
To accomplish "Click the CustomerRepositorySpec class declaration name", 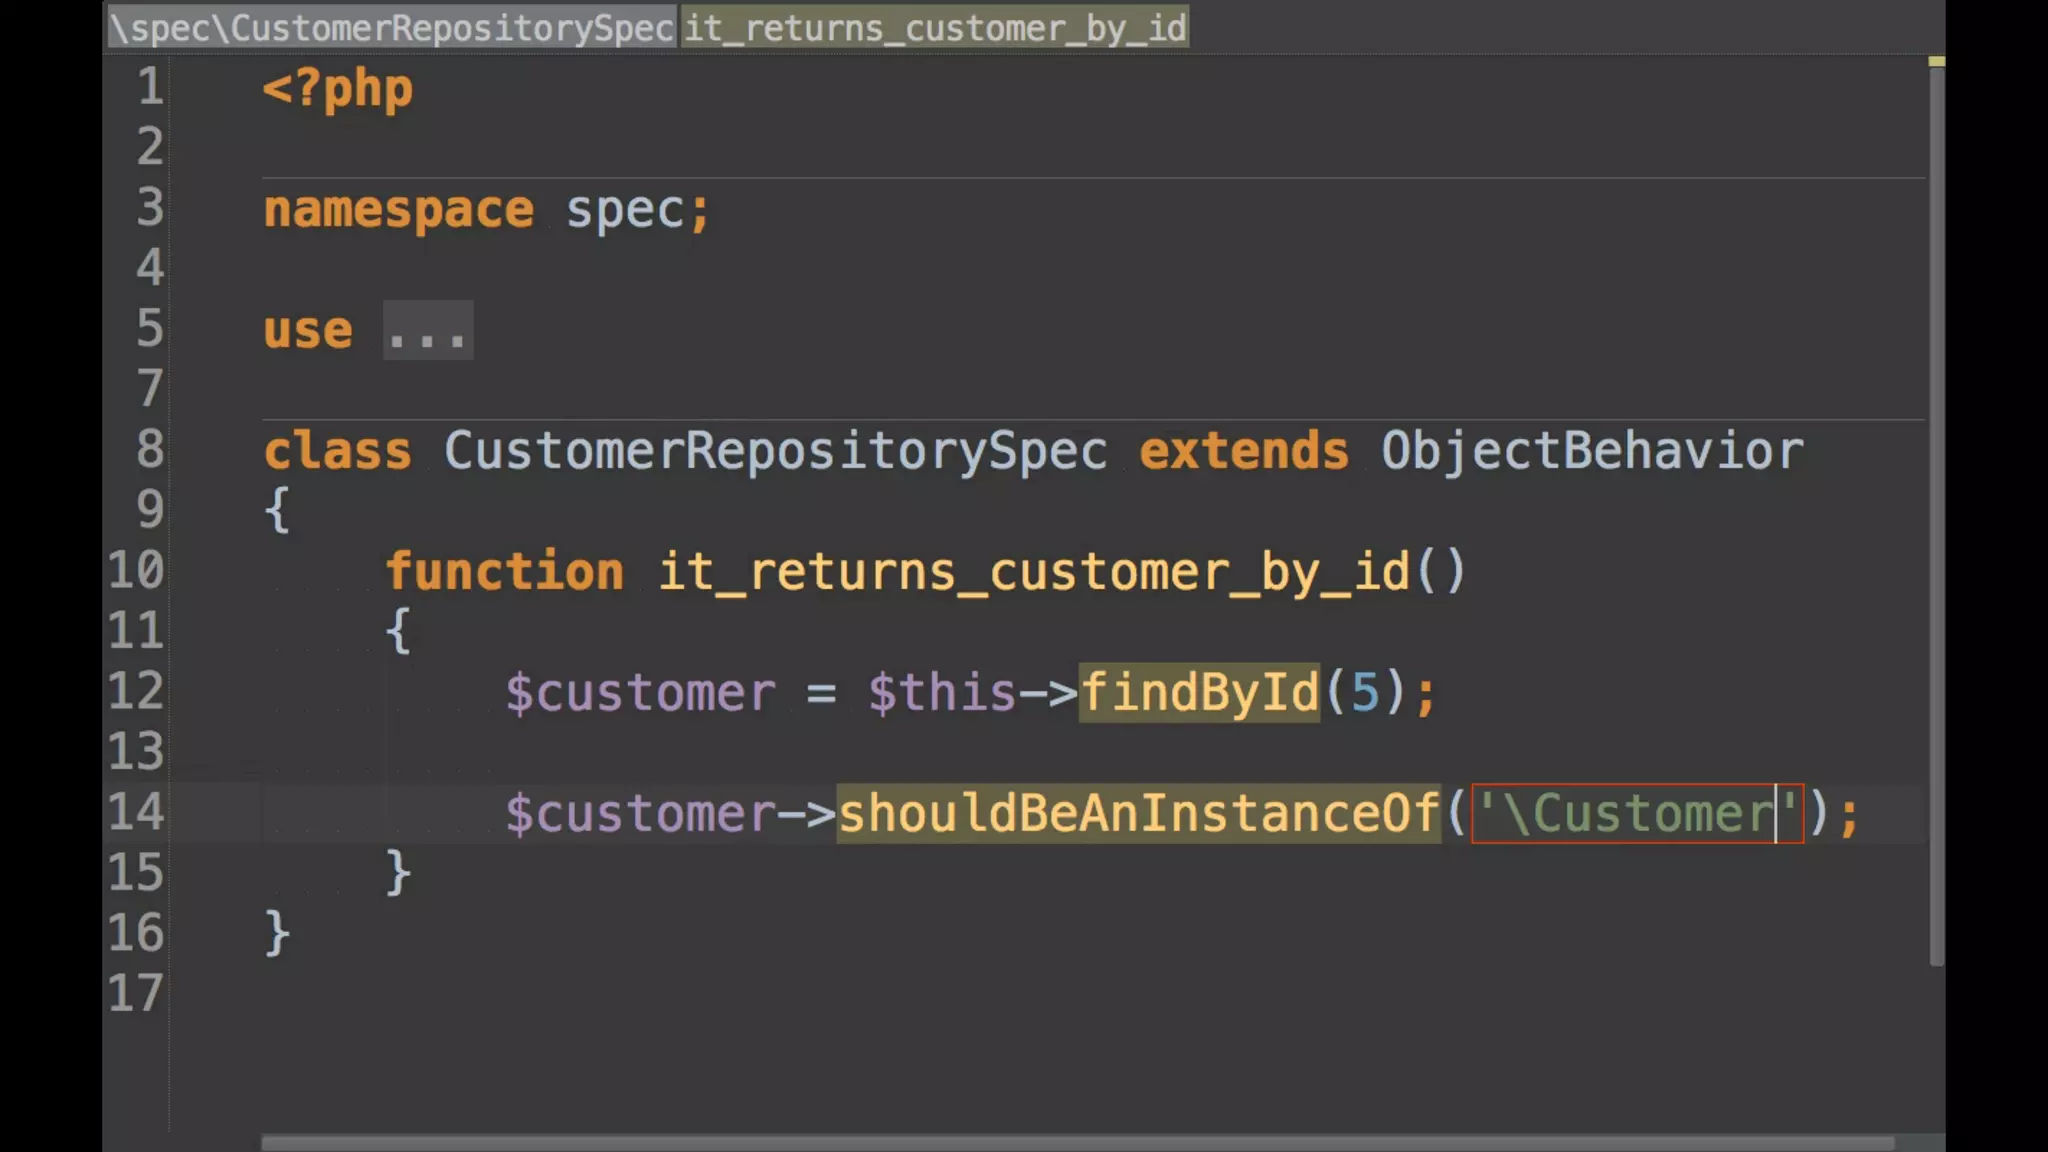I will (x=775, y=451).
